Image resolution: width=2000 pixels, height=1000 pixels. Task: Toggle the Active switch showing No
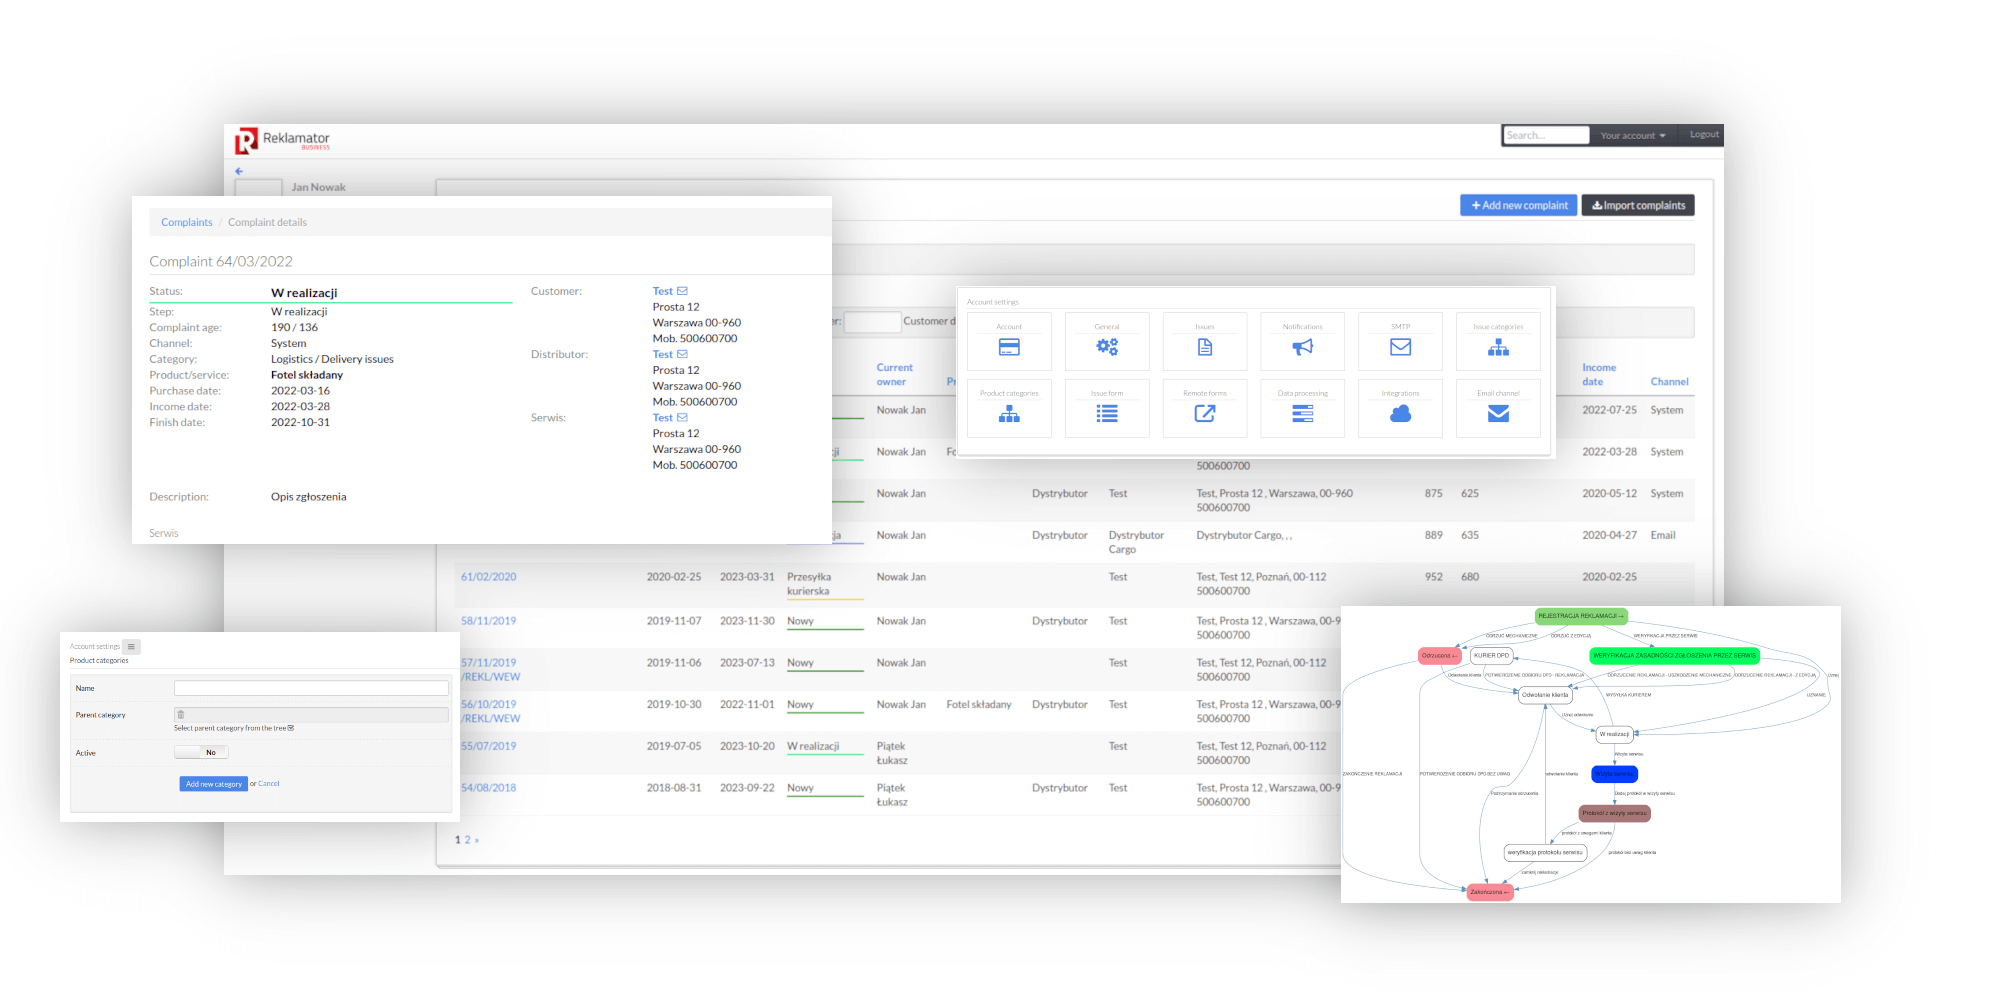pyautogui.click(x=201, y=752)
